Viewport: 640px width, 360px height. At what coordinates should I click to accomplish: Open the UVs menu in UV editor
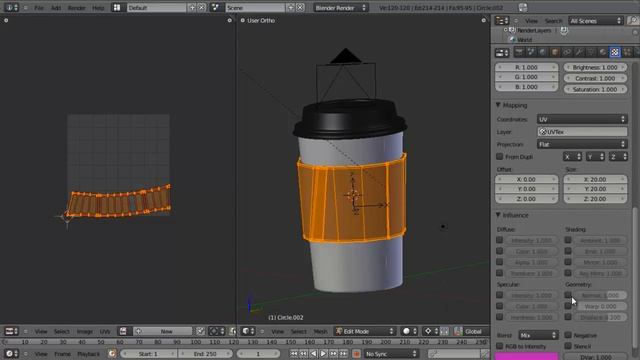[x=105, y=331]
